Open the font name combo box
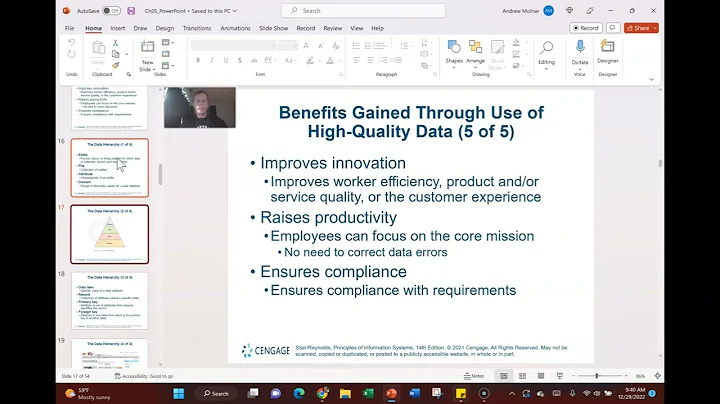720x404 pixels. 234,45
